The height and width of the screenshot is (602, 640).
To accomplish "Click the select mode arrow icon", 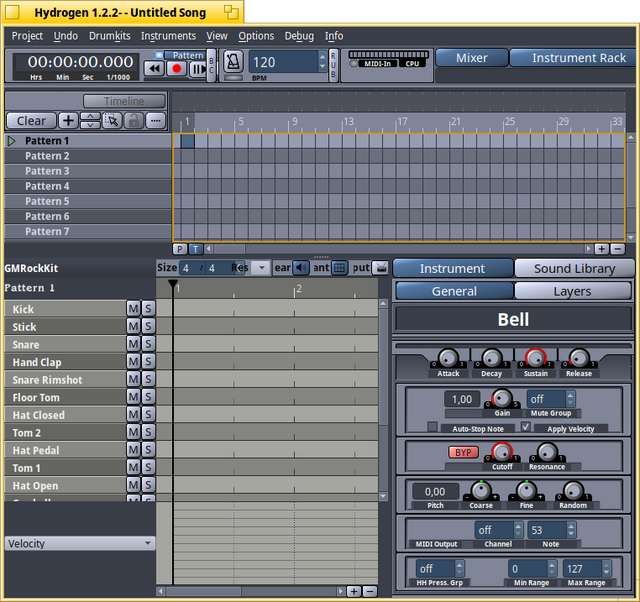I will tap(112, 121).
